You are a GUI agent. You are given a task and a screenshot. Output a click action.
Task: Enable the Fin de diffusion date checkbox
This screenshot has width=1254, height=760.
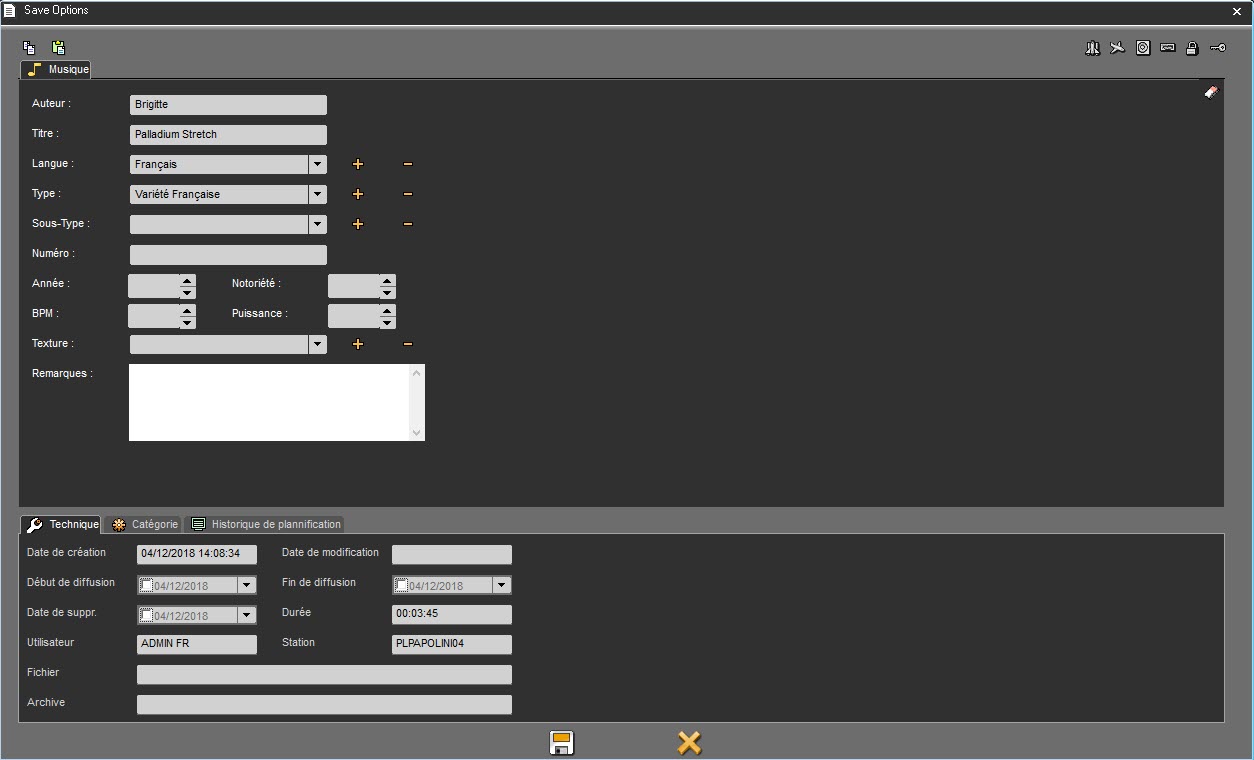402,586
